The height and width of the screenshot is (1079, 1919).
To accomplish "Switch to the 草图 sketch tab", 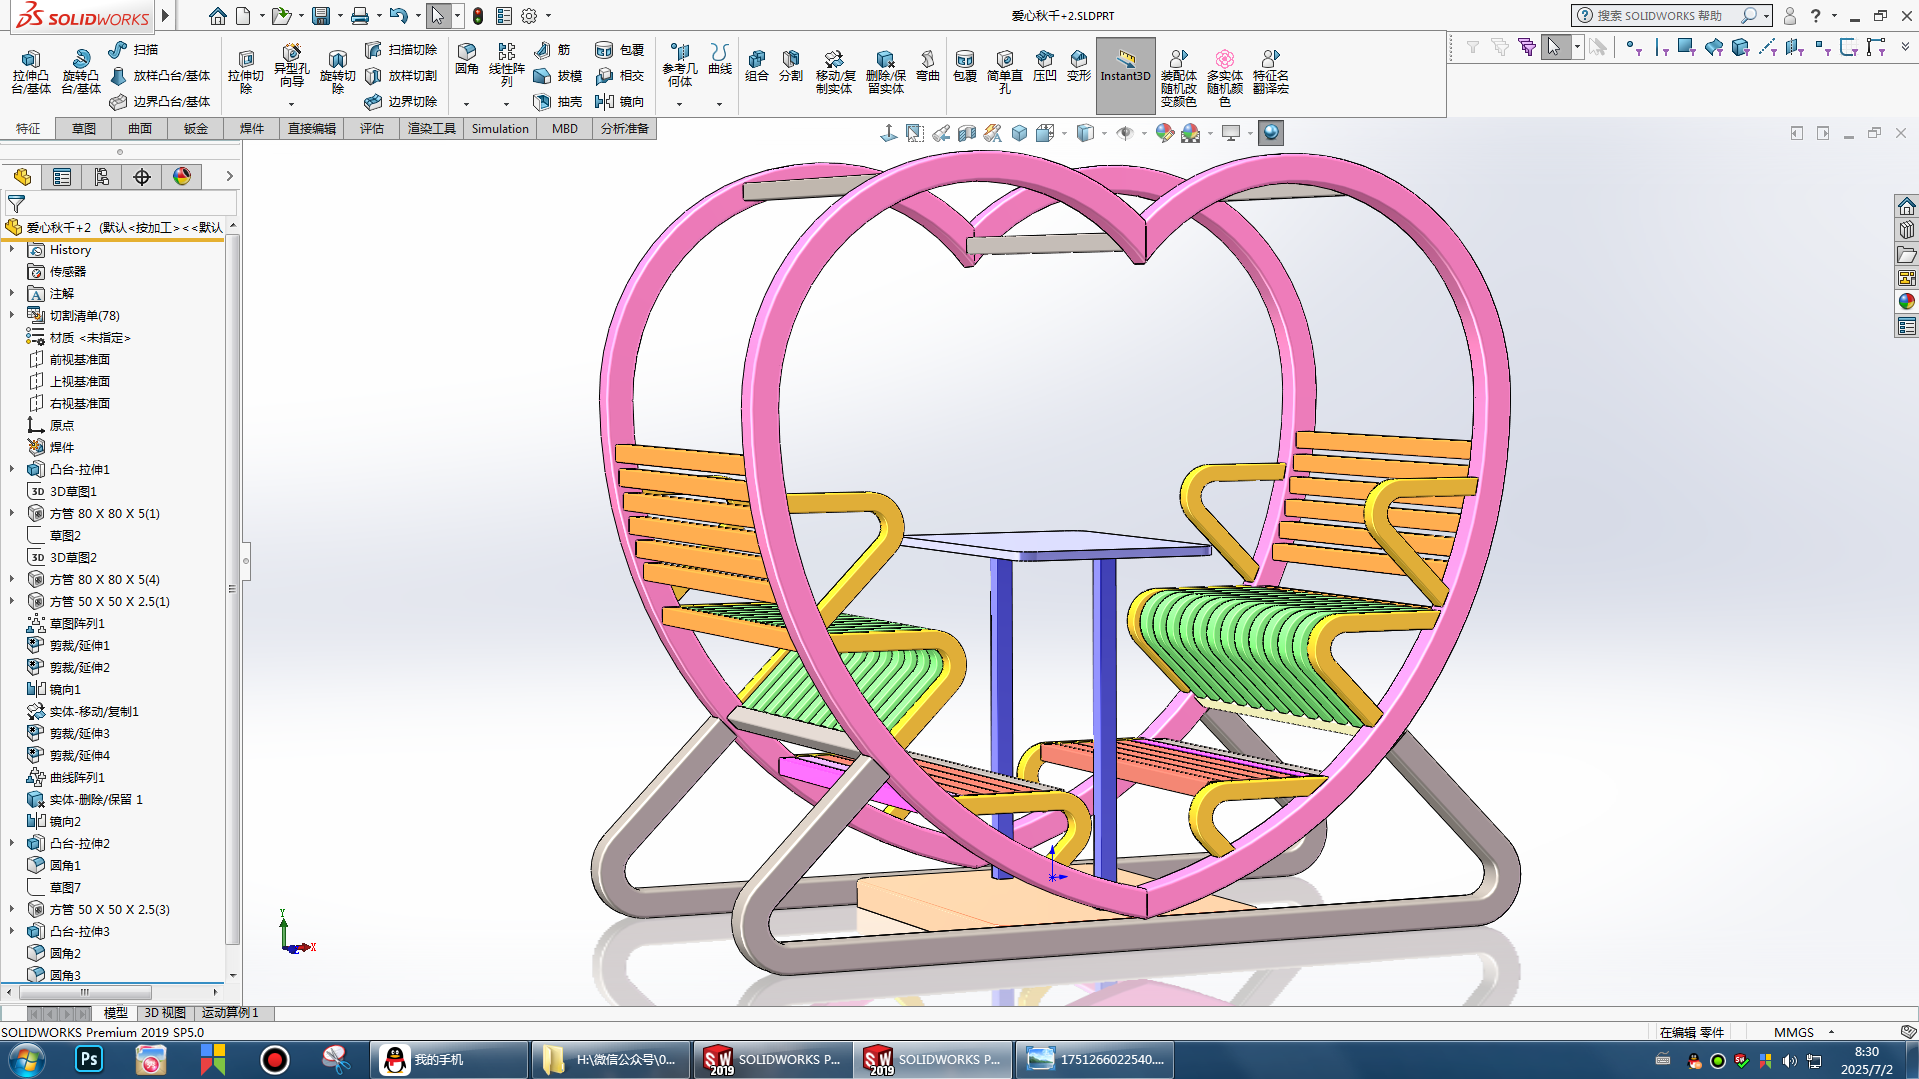I will point(84,129).
